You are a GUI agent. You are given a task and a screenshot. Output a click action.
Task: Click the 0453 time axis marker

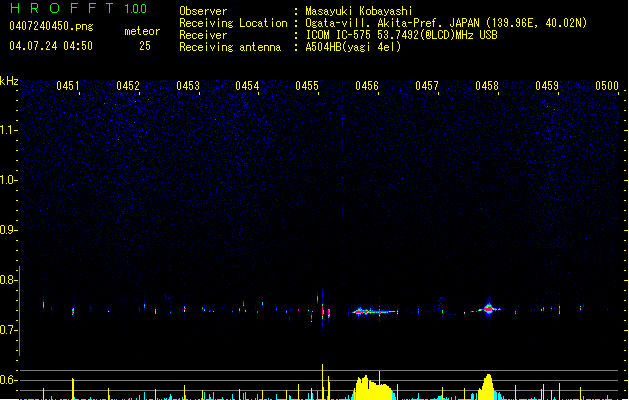pos(188,86)
